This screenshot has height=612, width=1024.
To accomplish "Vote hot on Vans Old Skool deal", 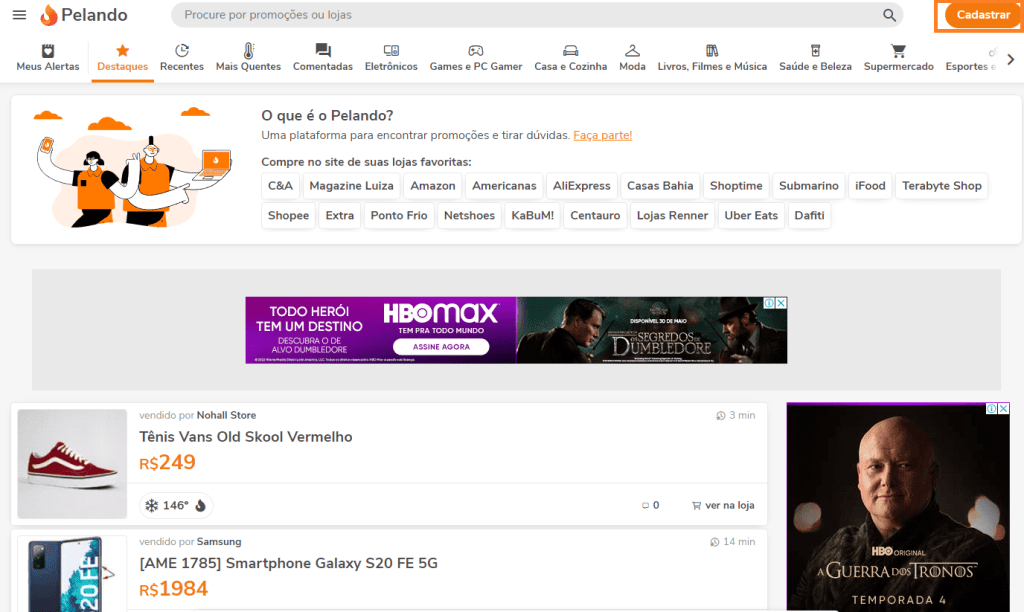I will coord(200,506).
